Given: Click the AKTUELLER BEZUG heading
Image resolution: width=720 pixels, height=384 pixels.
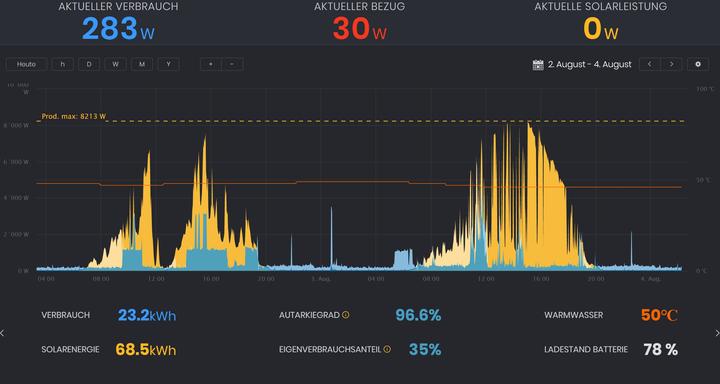Looking at the screenshot, I should coord(360,7).
